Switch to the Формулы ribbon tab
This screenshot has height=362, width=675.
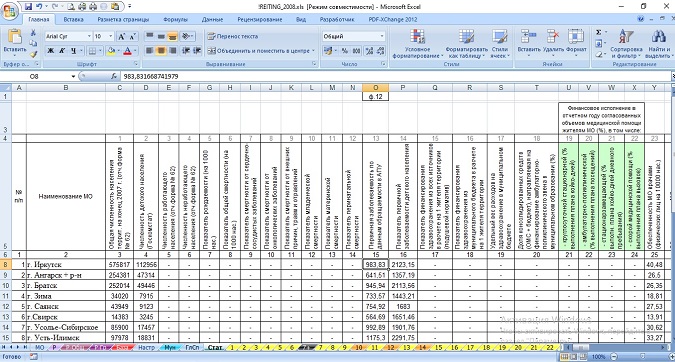click(176, 19)
